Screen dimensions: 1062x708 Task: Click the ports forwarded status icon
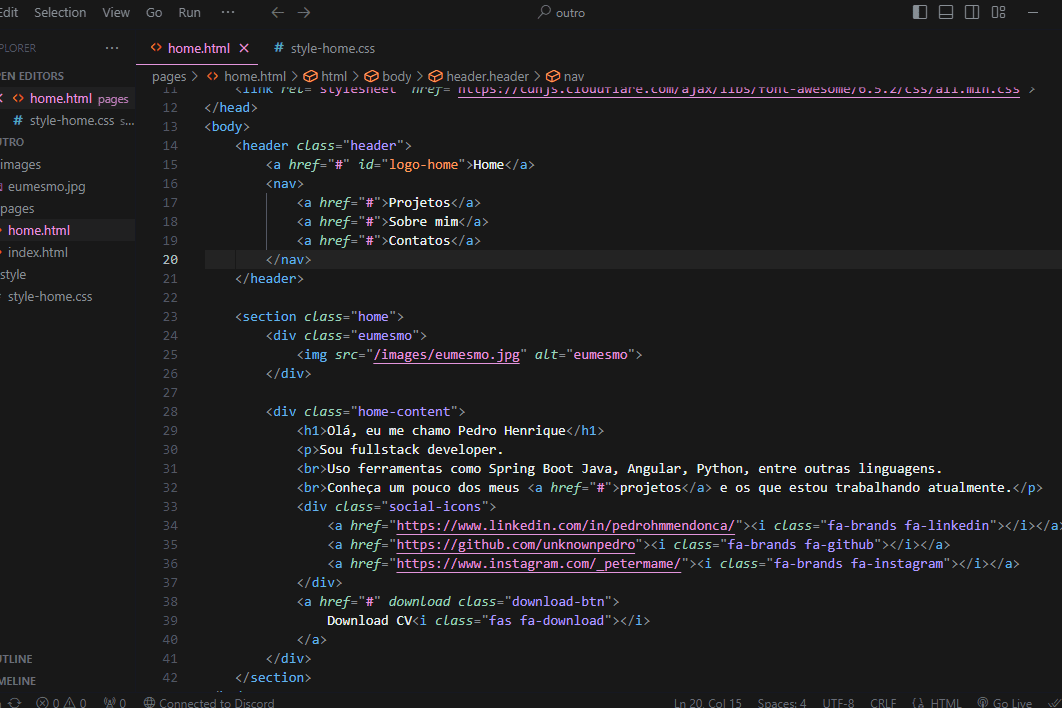(114, 703)
